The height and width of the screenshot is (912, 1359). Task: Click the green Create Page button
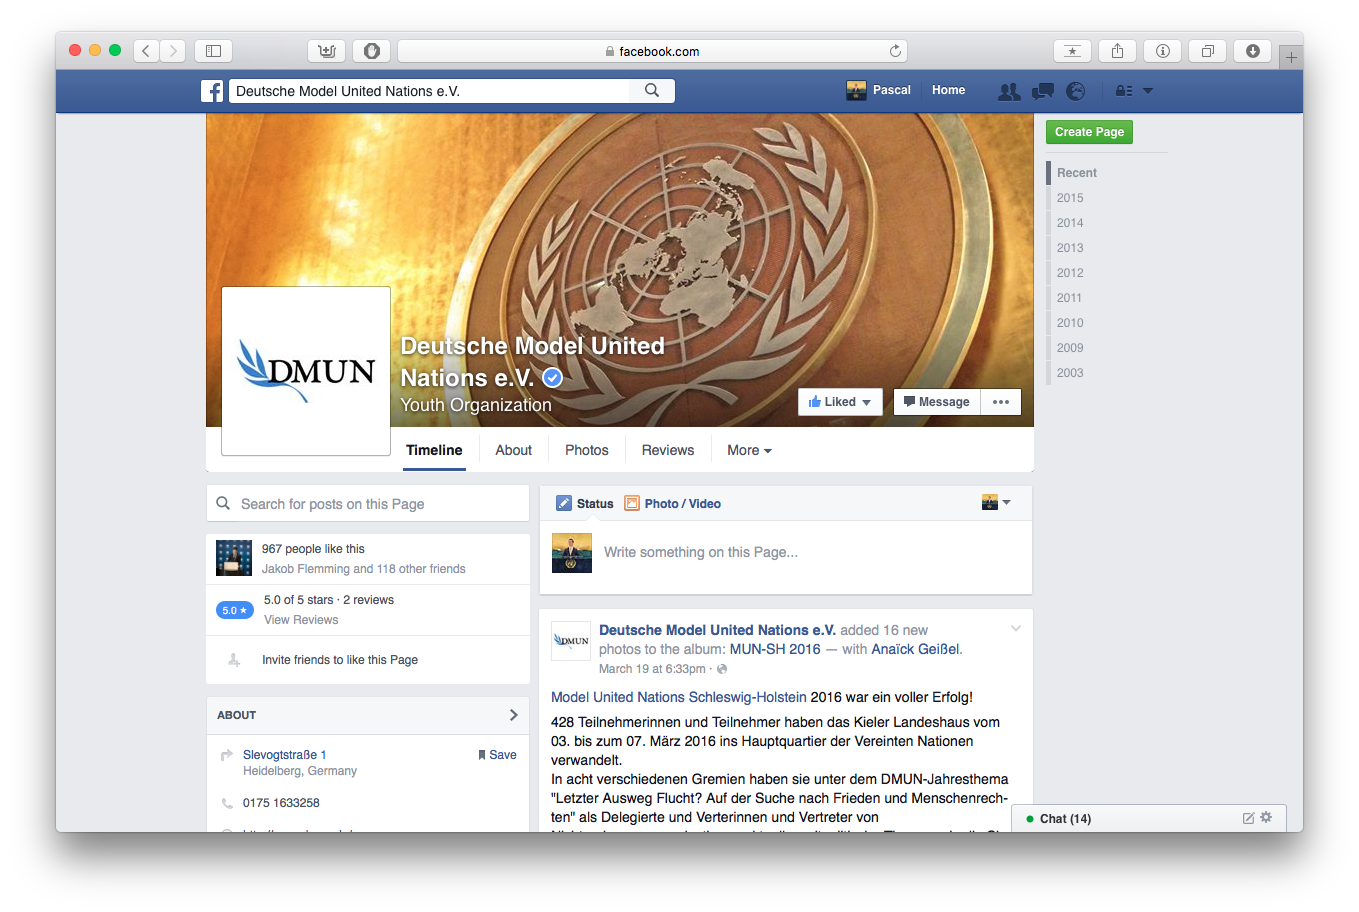click(1089, 132)
